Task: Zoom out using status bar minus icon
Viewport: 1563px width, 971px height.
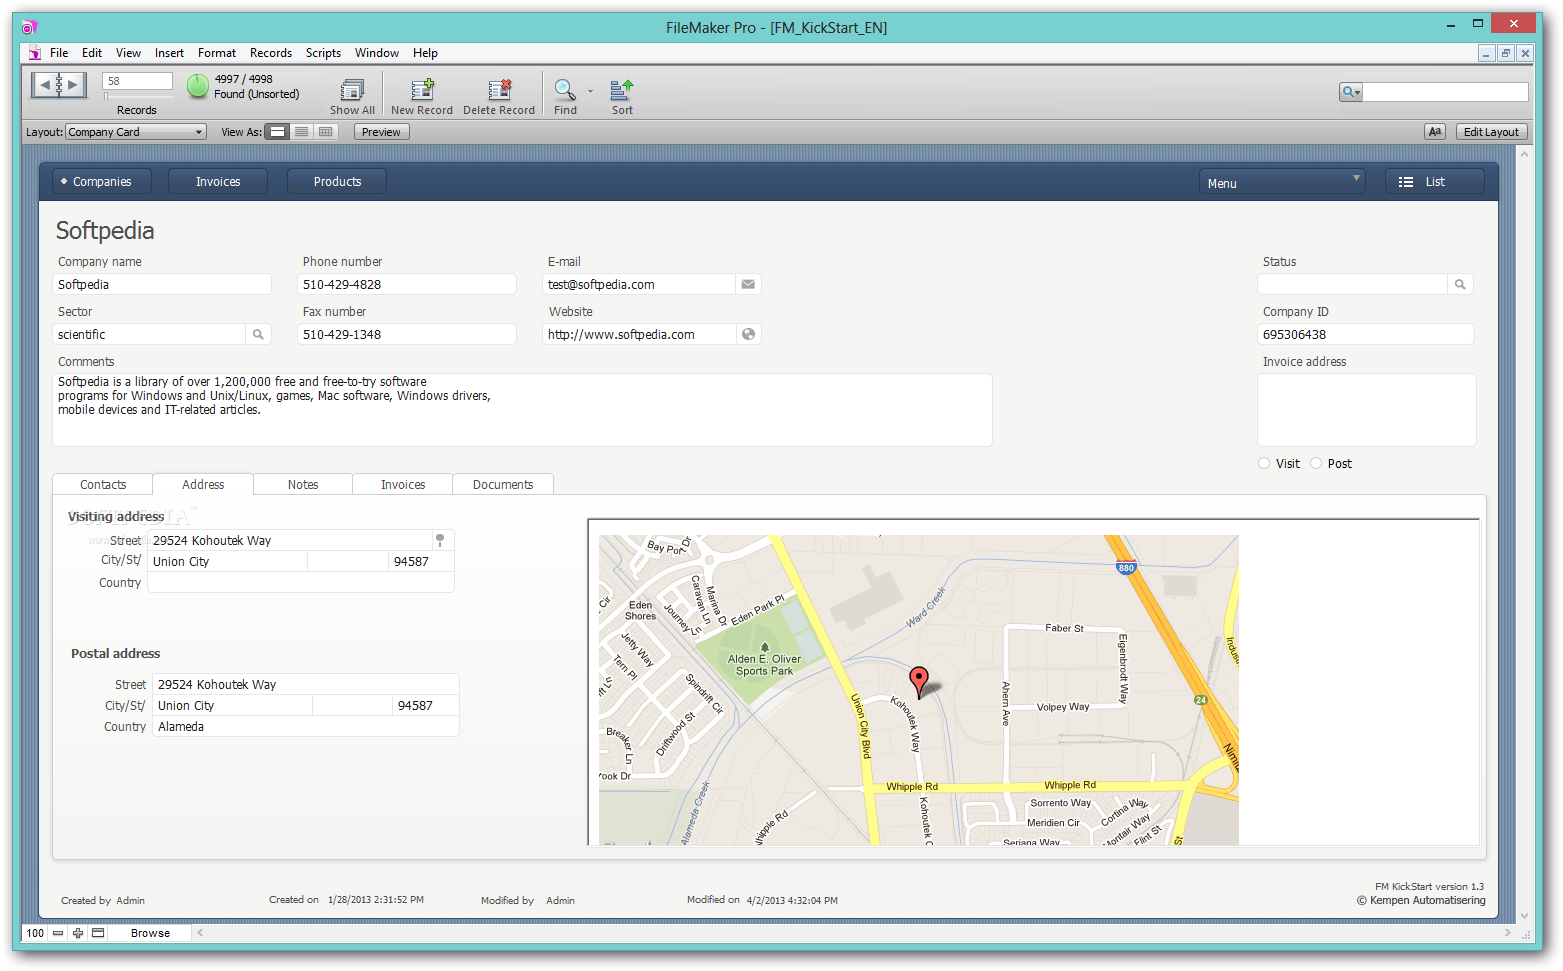Action: click(58, 933)
